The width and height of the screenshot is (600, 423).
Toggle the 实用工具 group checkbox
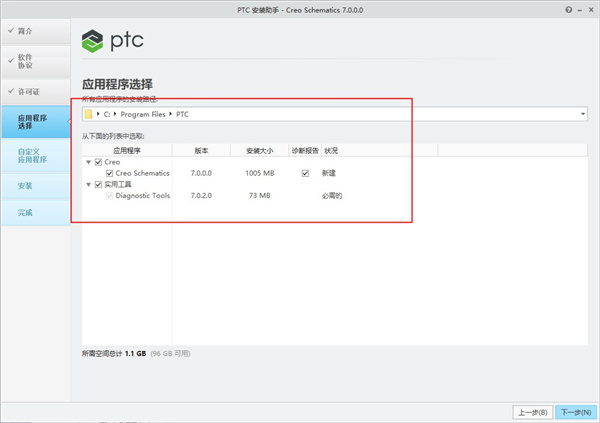(x=98, y=184)
